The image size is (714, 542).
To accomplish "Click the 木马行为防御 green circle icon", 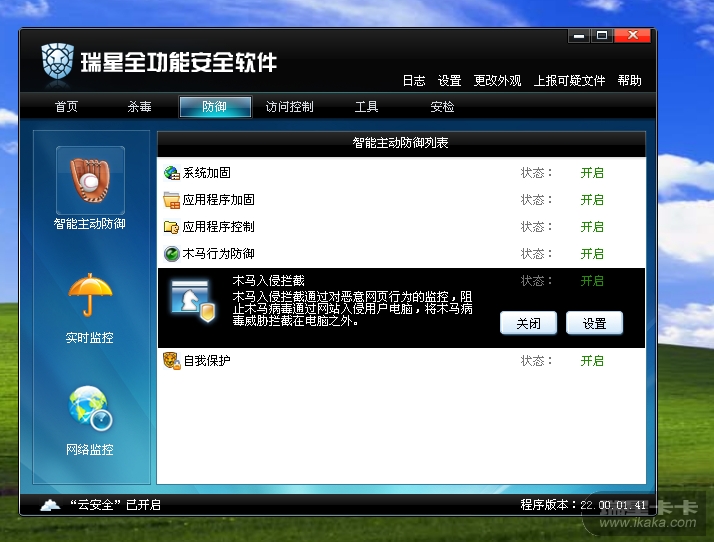I will pos(172,254).
